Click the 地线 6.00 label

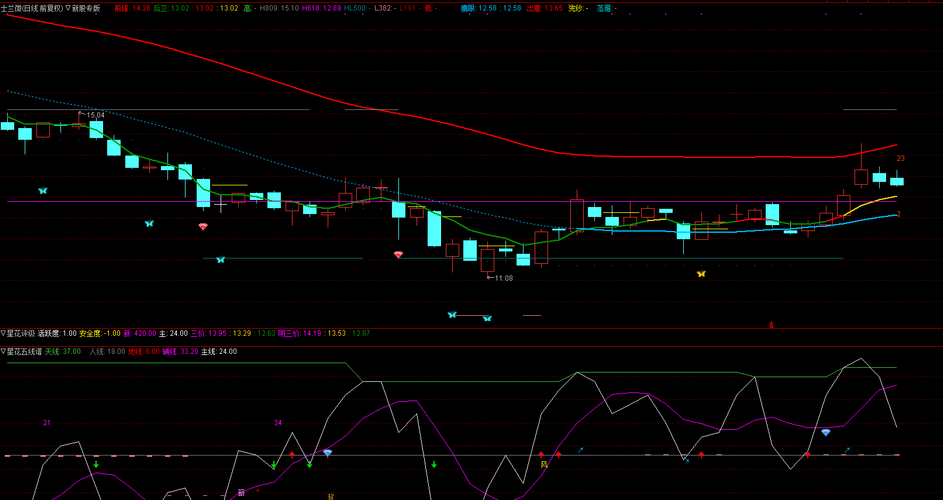click(144, 351)
